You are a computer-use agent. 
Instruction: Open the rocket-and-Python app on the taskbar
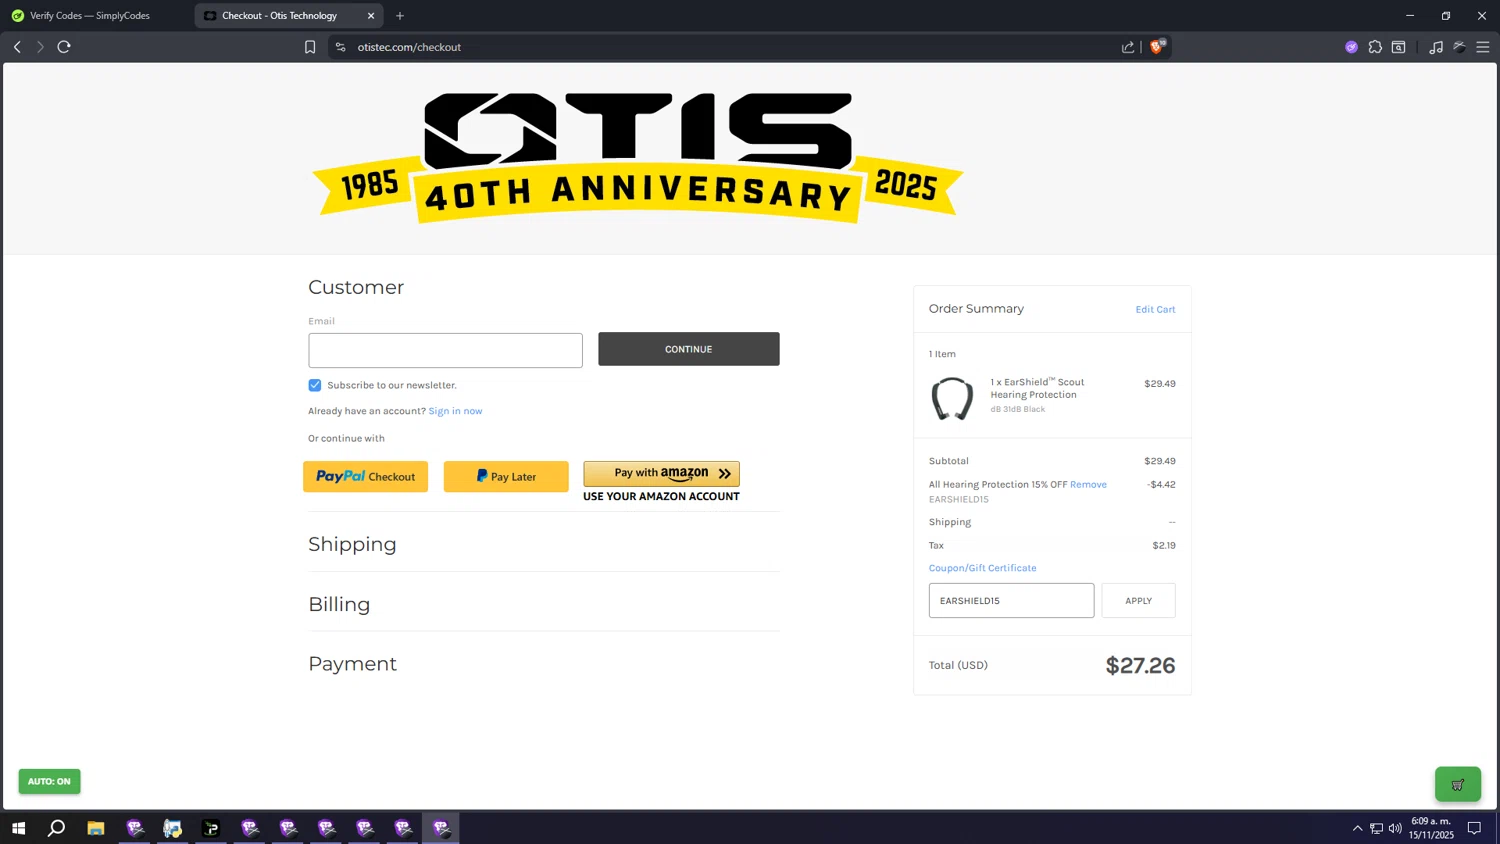173,828
